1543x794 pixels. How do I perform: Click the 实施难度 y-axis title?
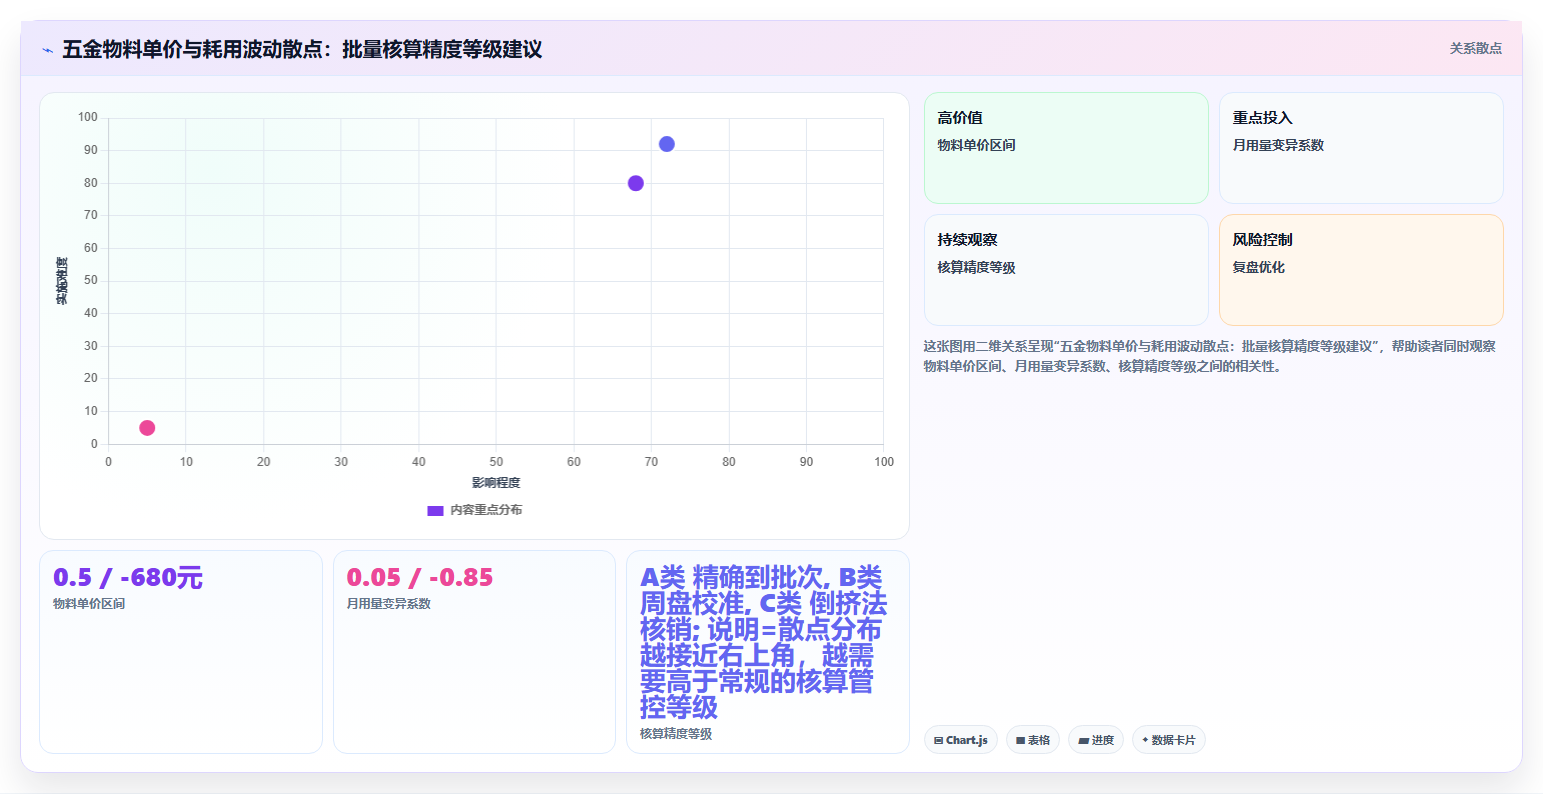[62, 281]
